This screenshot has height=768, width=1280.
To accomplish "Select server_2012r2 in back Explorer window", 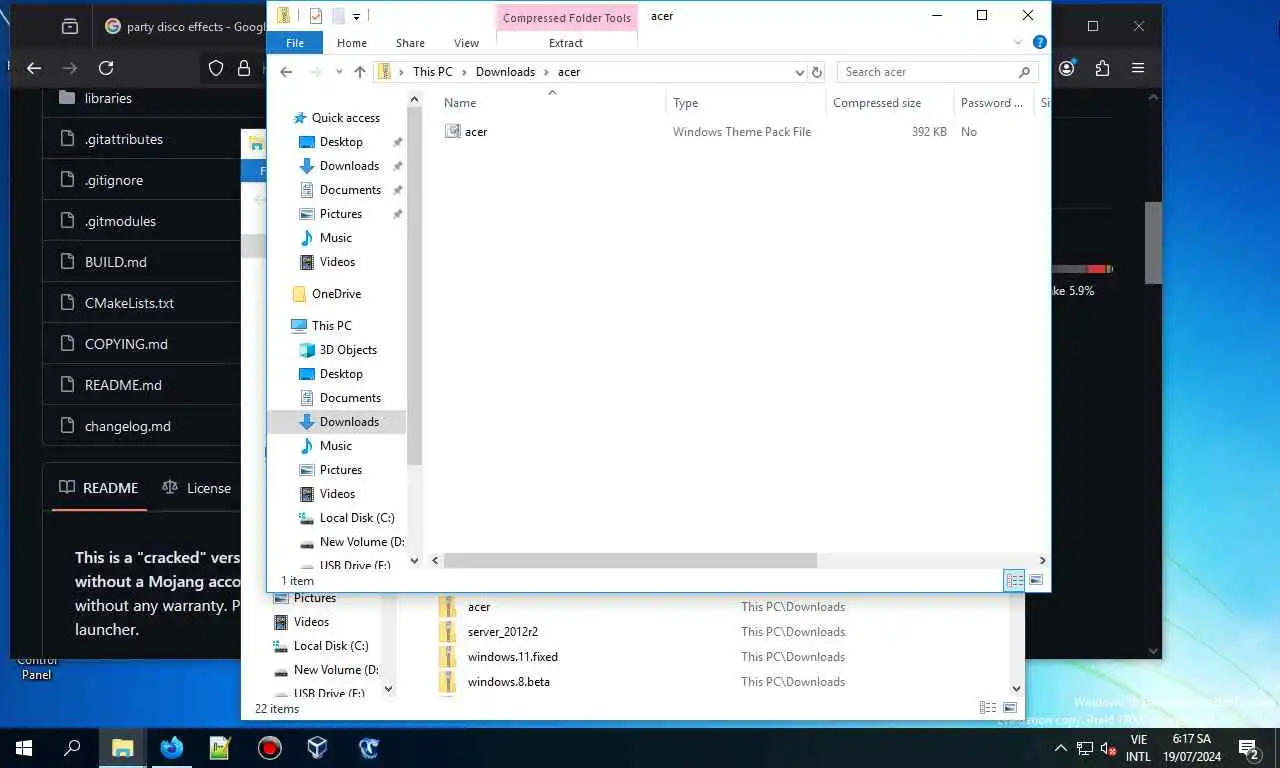I will tap(502, 632).
